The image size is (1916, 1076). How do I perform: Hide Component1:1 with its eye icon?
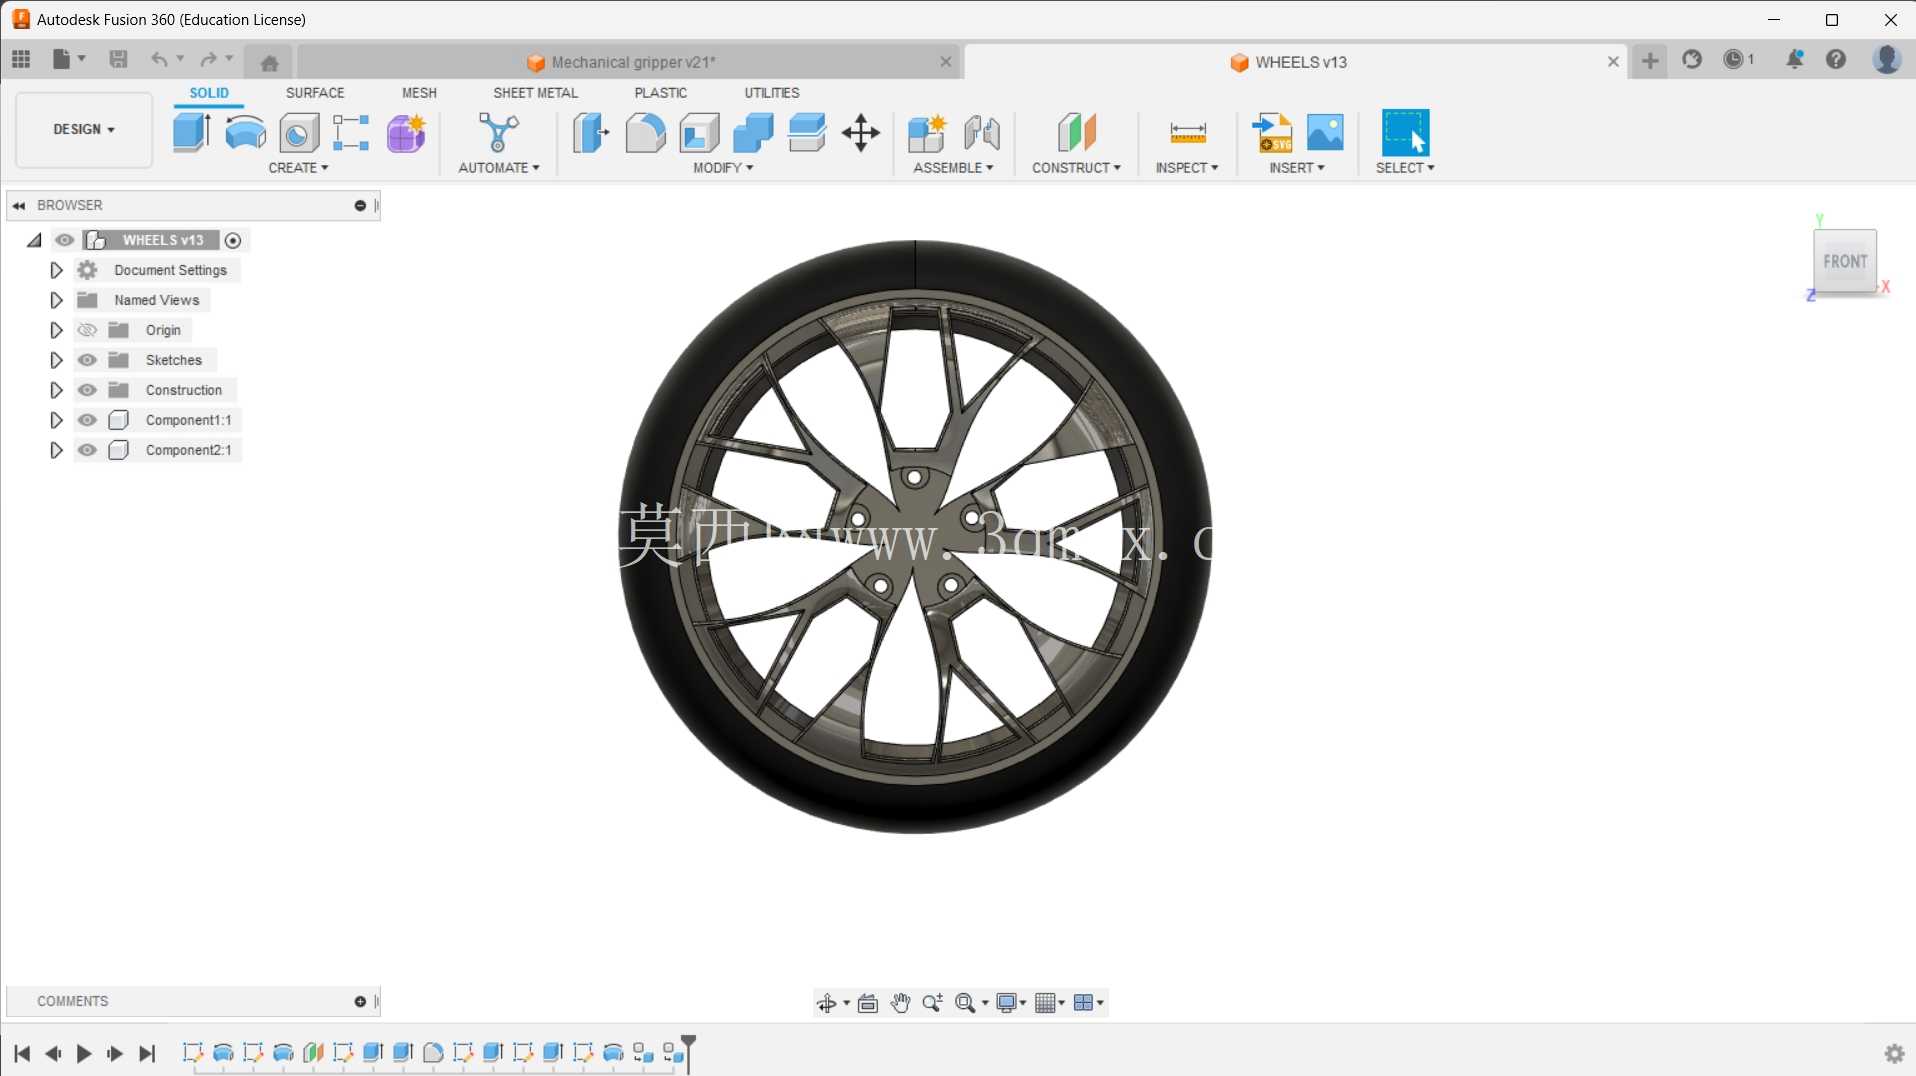(x=88, y=420)
